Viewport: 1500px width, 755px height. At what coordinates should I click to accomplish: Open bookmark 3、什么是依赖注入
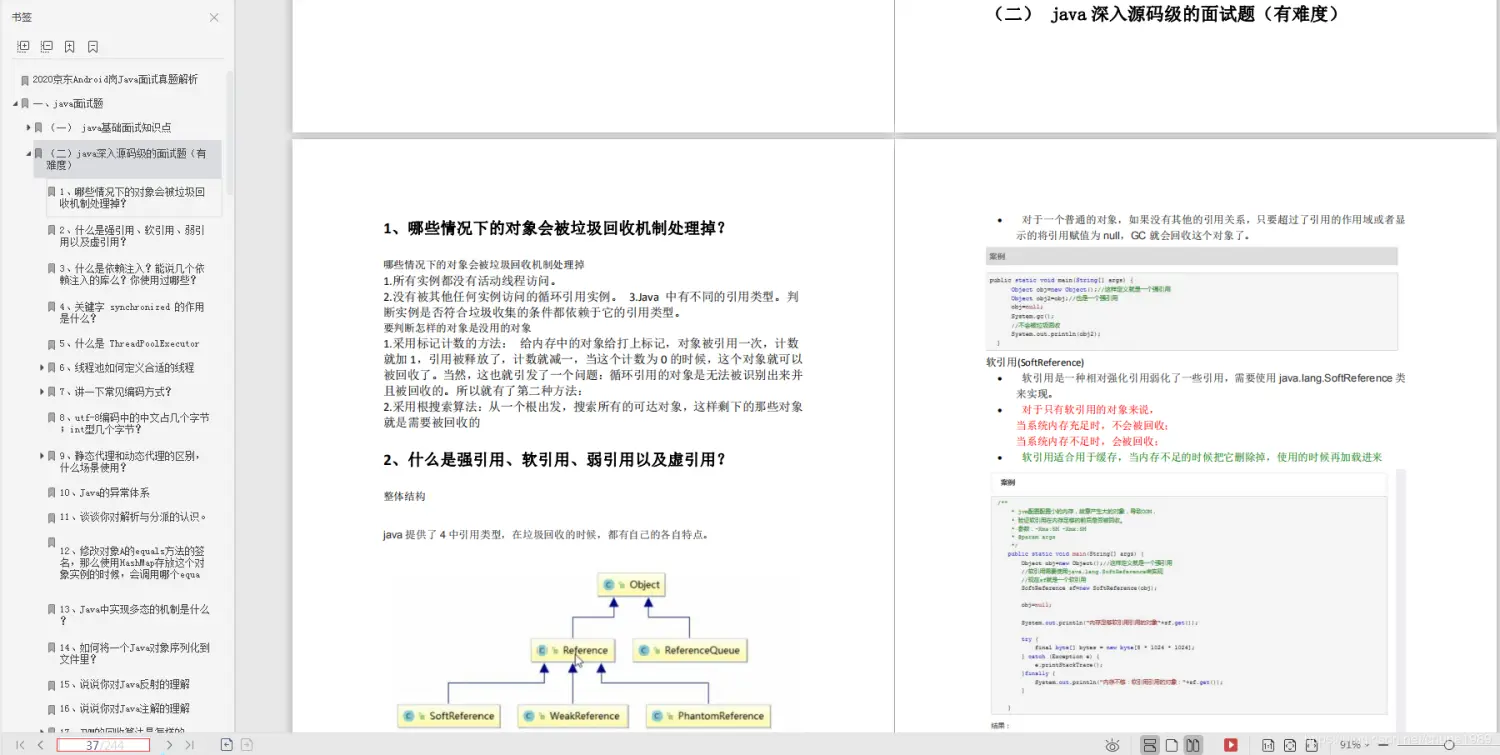(x=132, y=274)
